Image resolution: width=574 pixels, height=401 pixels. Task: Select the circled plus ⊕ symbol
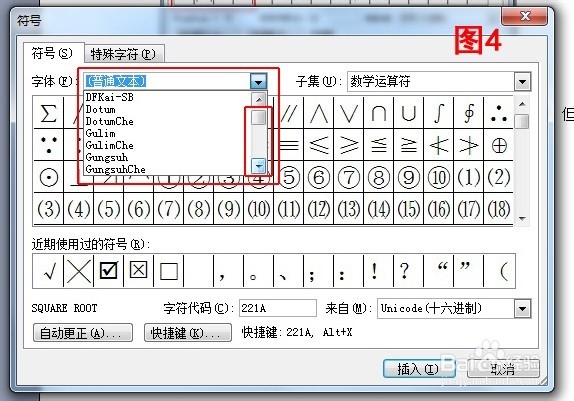(499, 145)
